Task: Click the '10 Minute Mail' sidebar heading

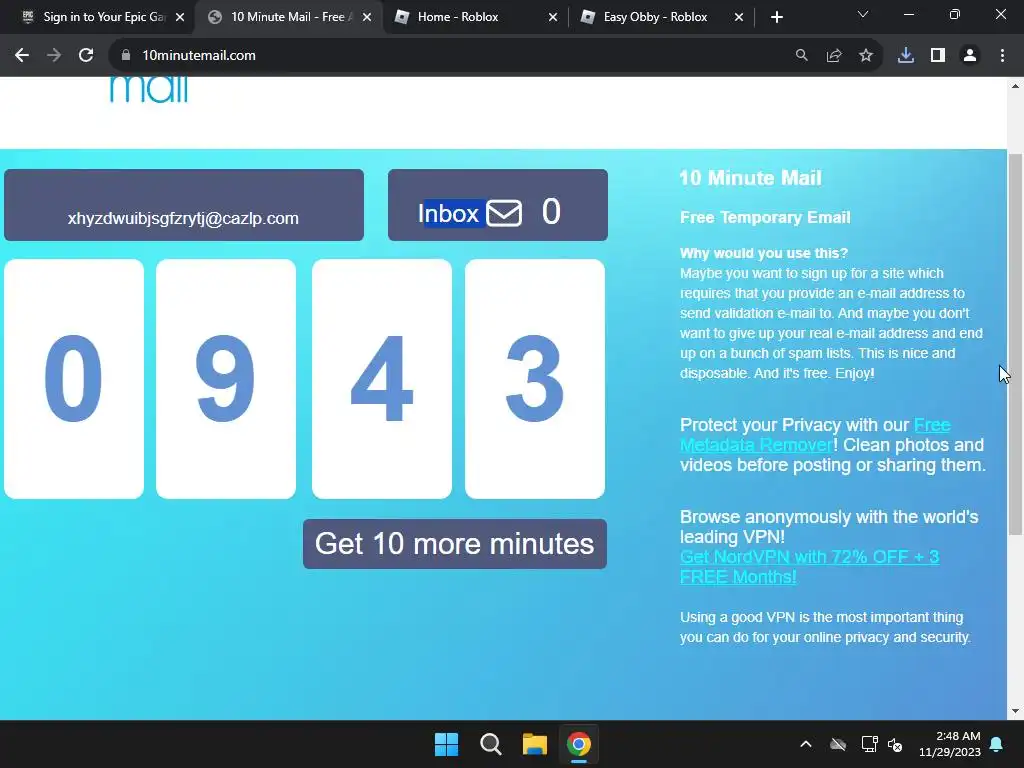Action: (x=750, y=178)
